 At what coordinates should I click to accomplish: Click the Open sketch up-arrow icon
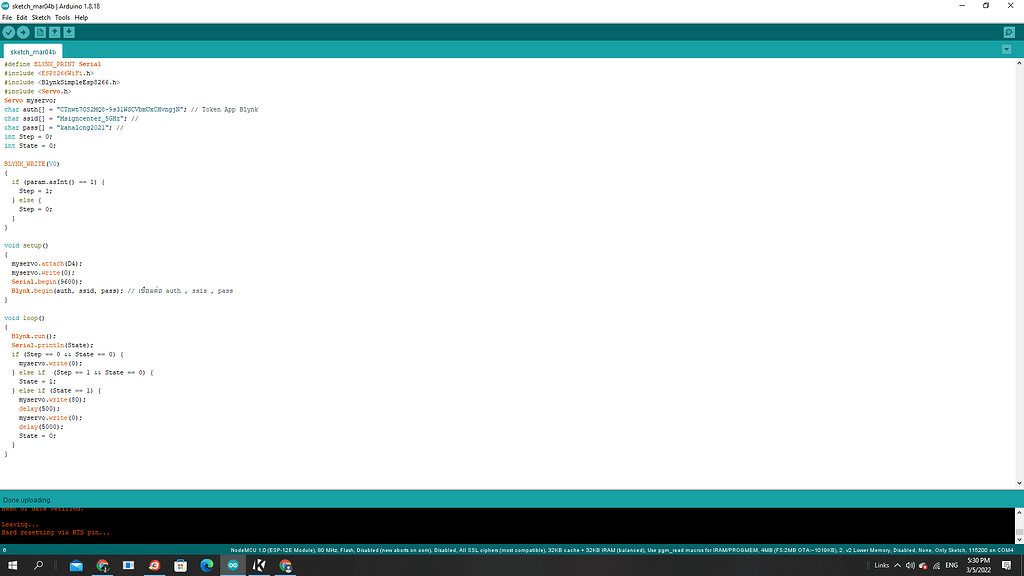[x=55, y=33]
